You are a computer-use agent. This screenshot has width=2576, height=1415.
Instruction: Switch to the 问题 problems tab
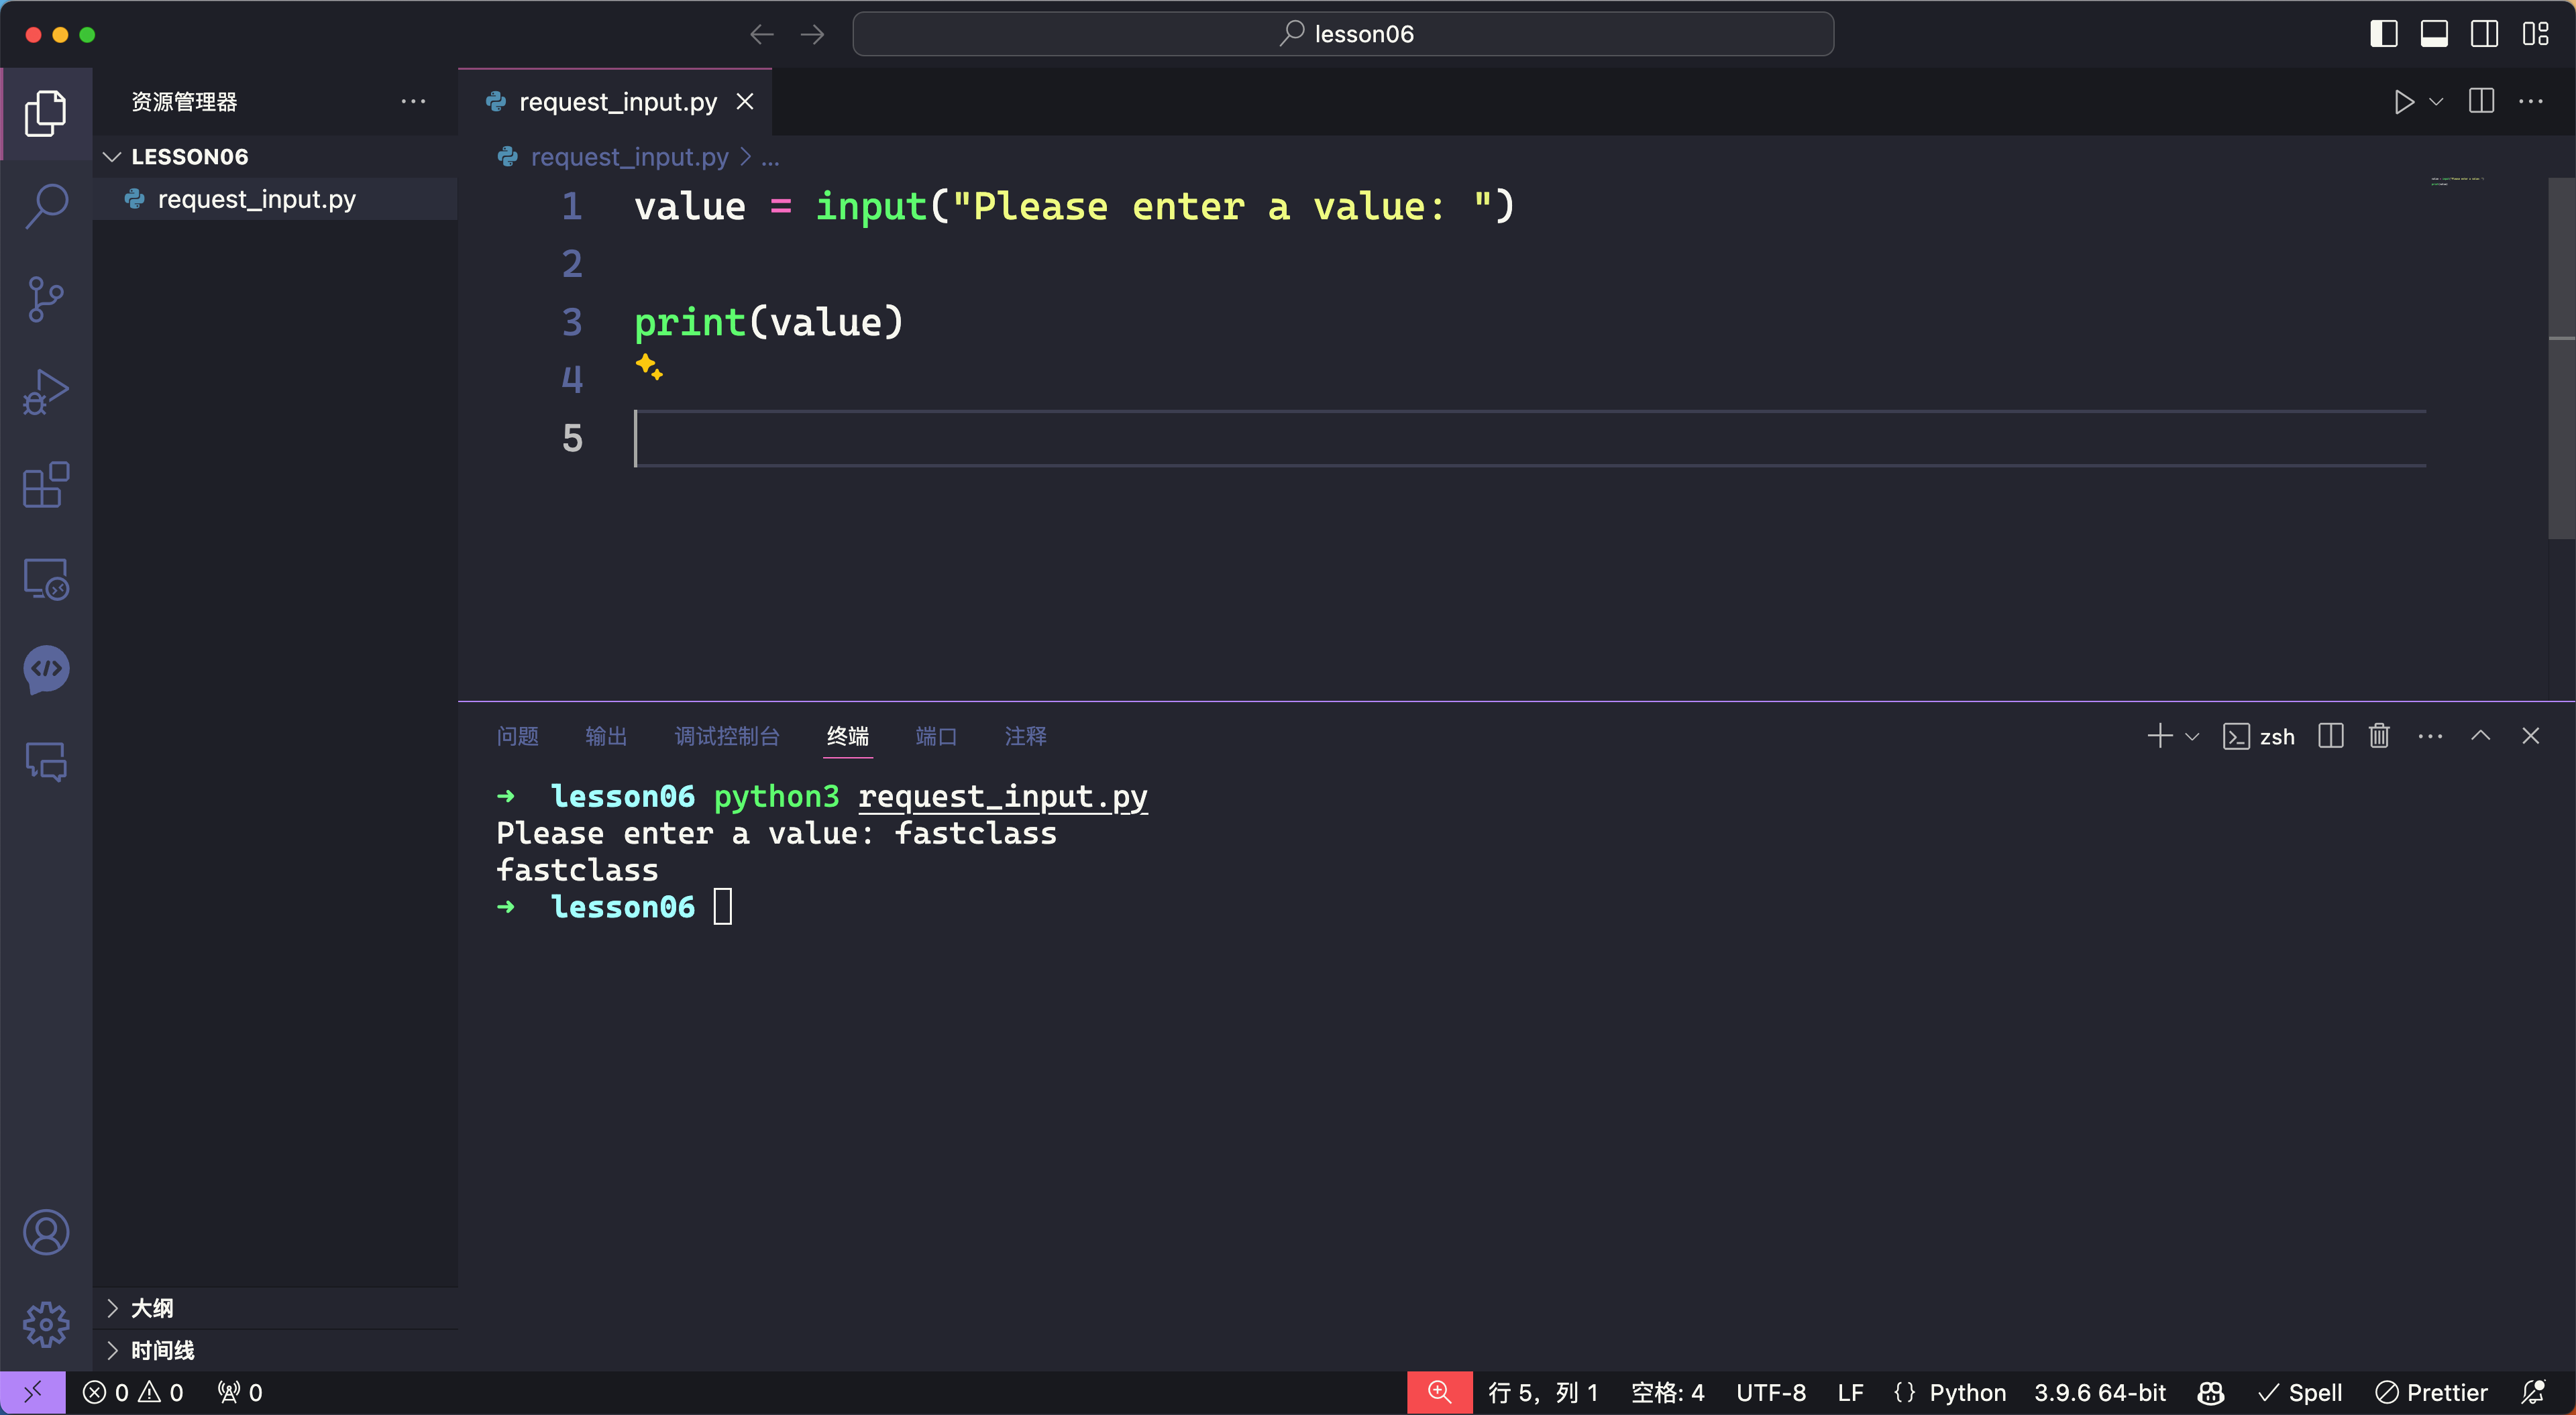(518, 736)
